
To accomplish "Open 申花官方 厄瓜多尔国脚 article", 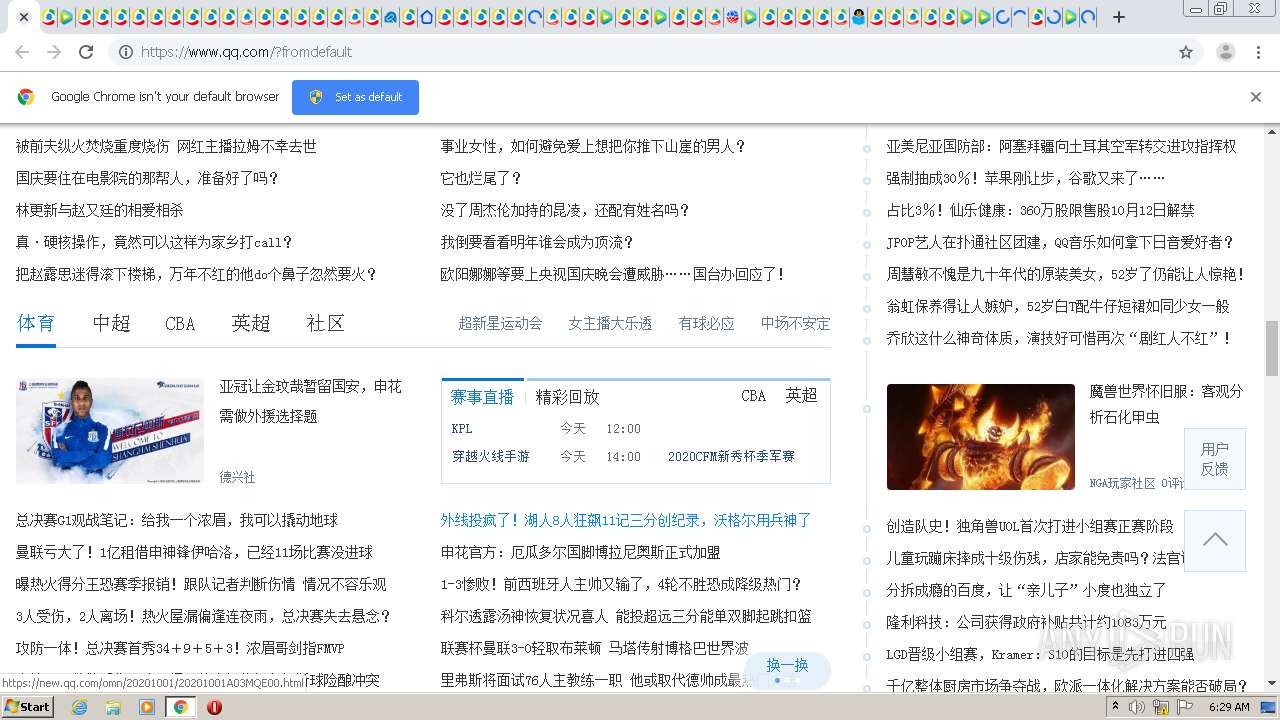I will pos(580,553).
